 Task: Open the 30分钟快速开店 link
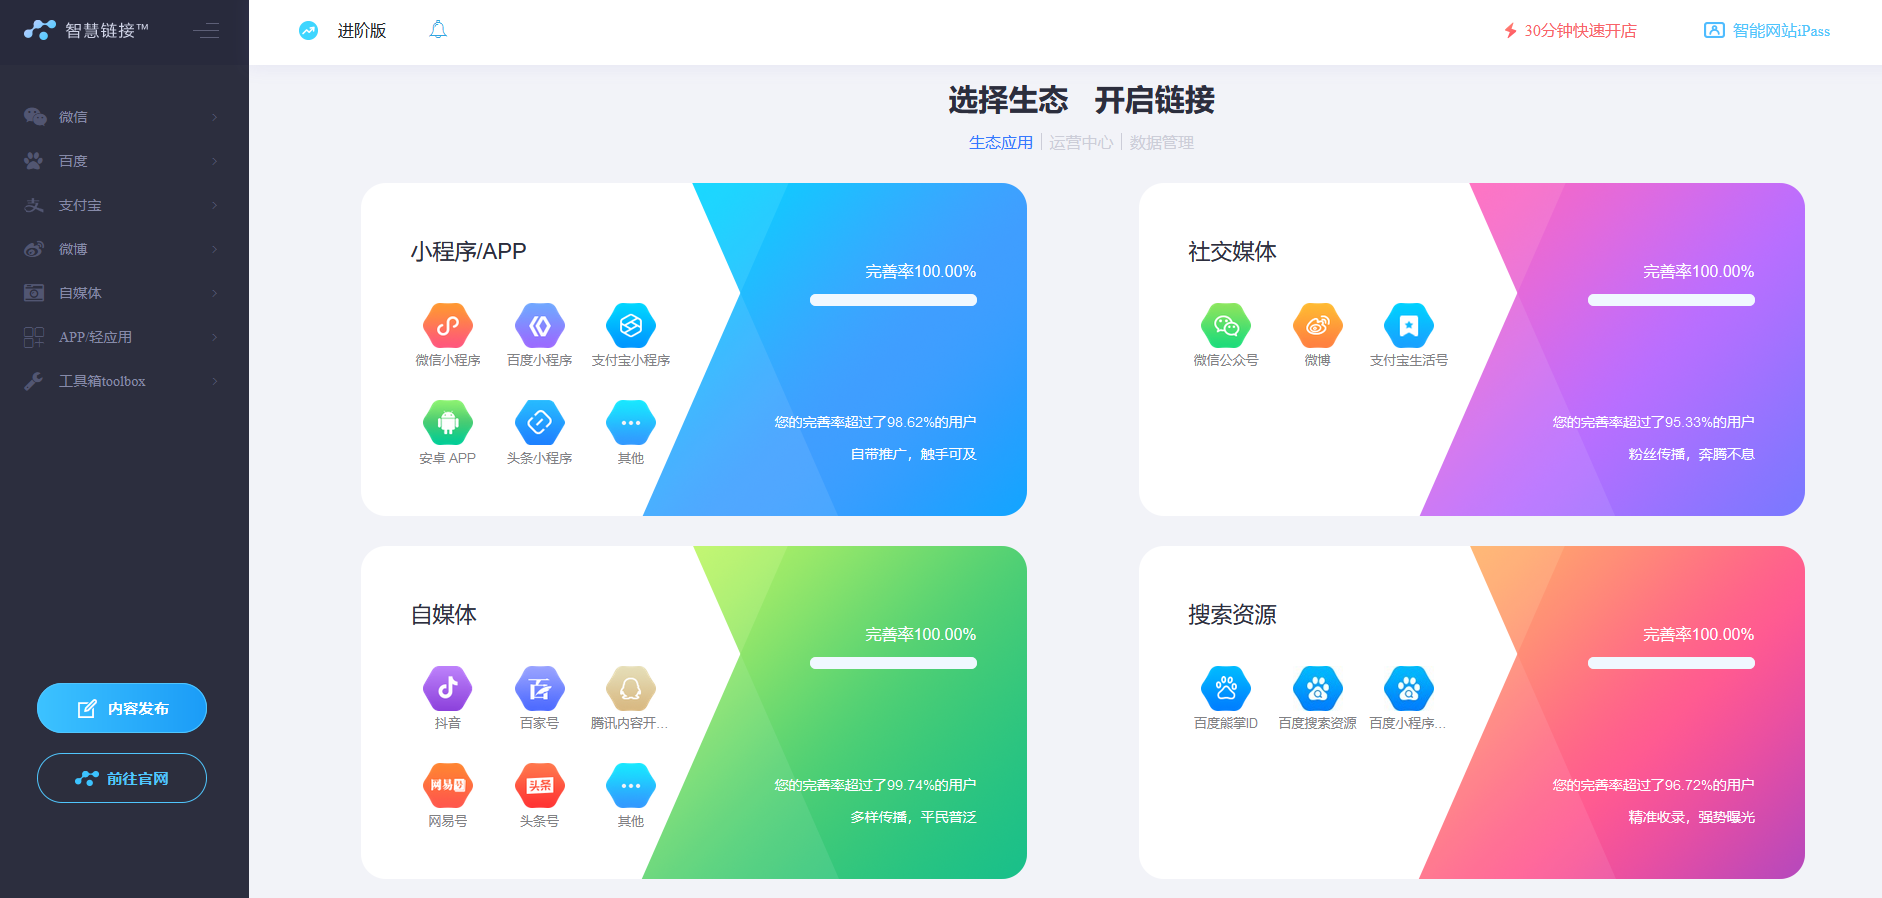(1570, 31)
